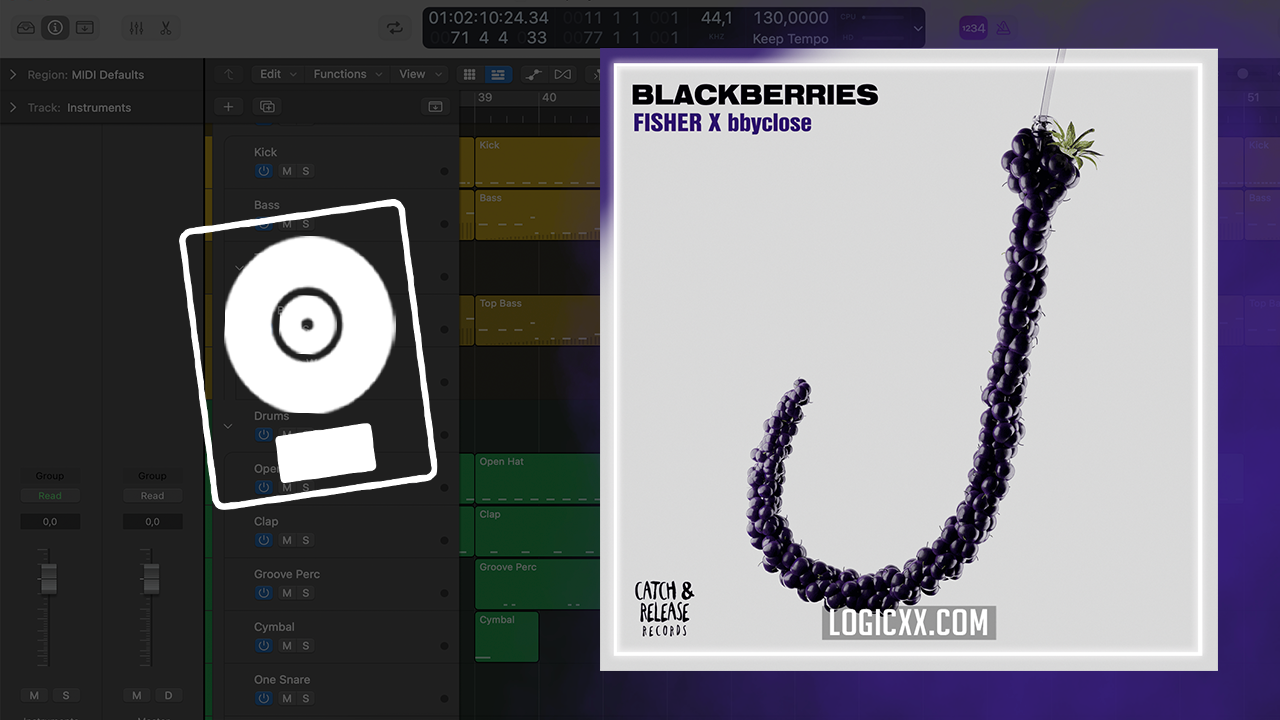
Task: Click the Blackberries album cover artwork
Action: [x=908, y=360]
